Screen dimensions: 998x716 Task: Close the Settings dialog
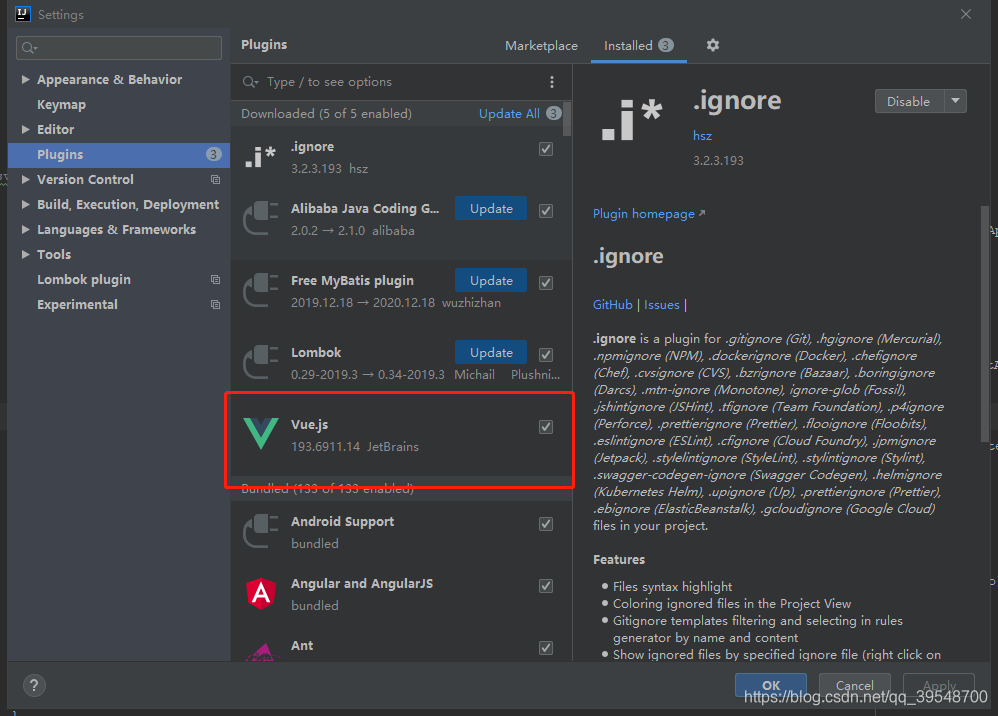966,14
